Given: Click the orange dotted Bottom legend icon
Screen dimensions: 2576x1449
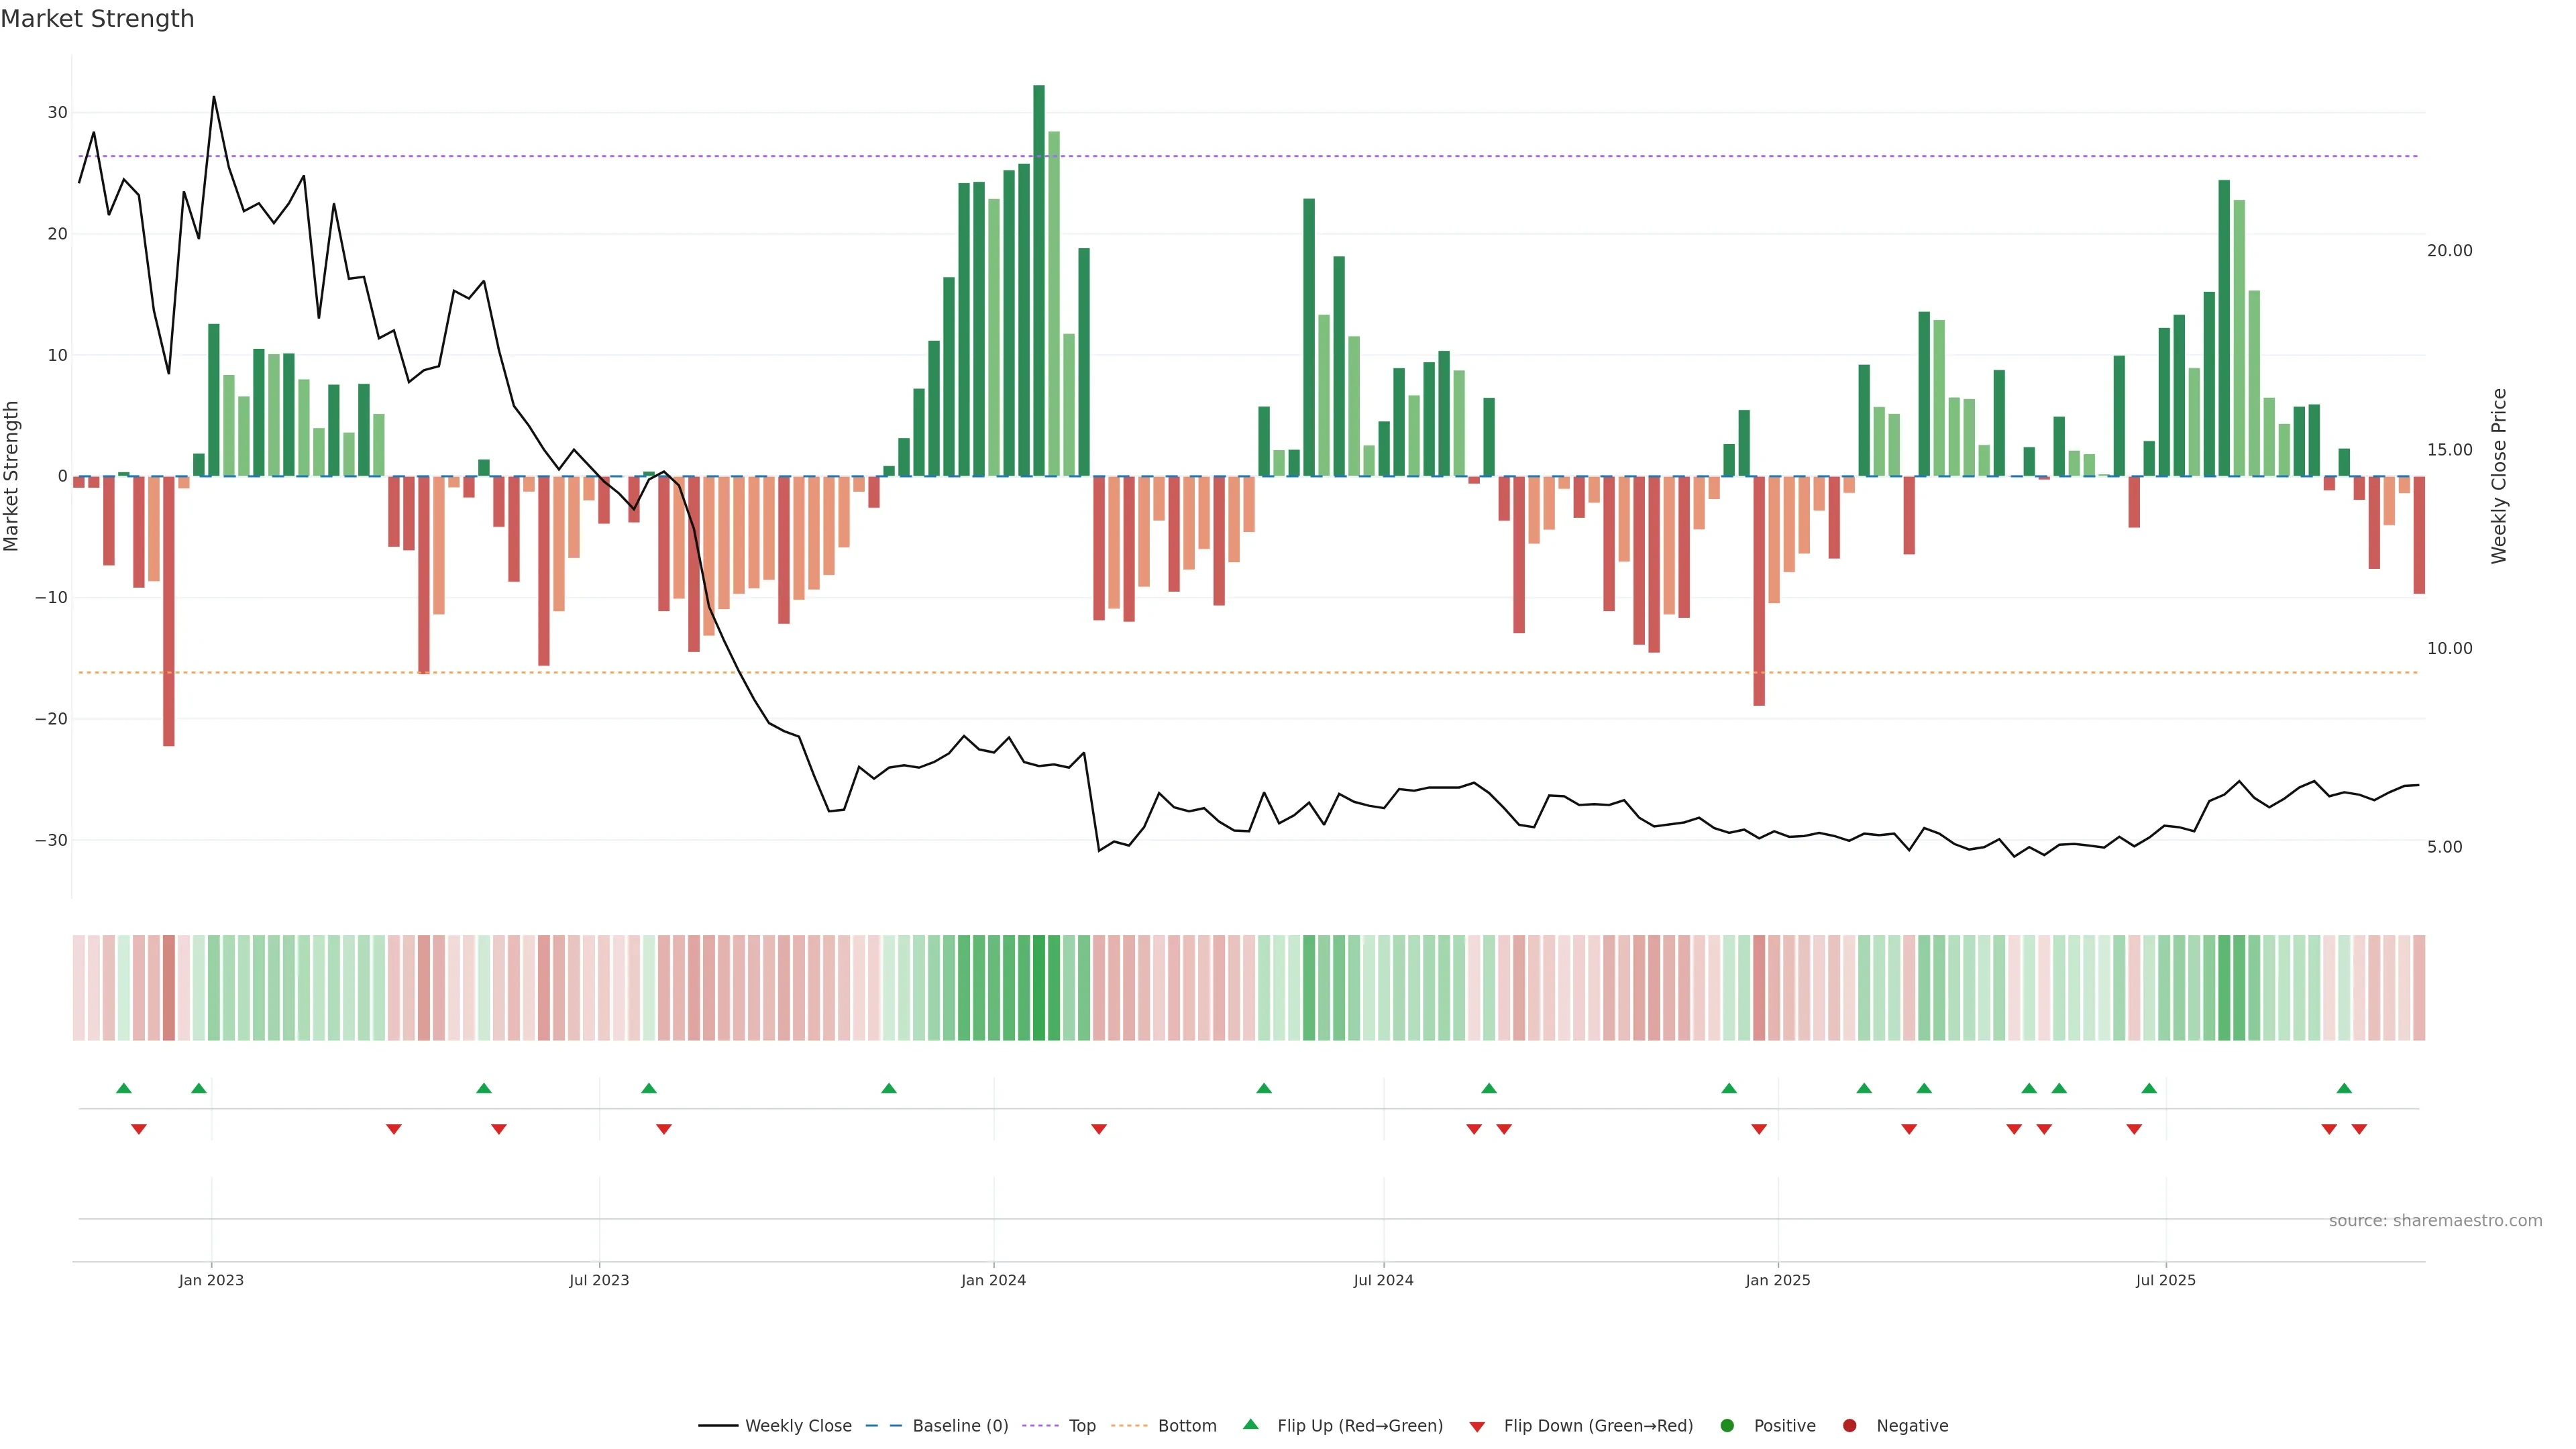Looking at the screenshot, I should (x=1129, y=1426).
